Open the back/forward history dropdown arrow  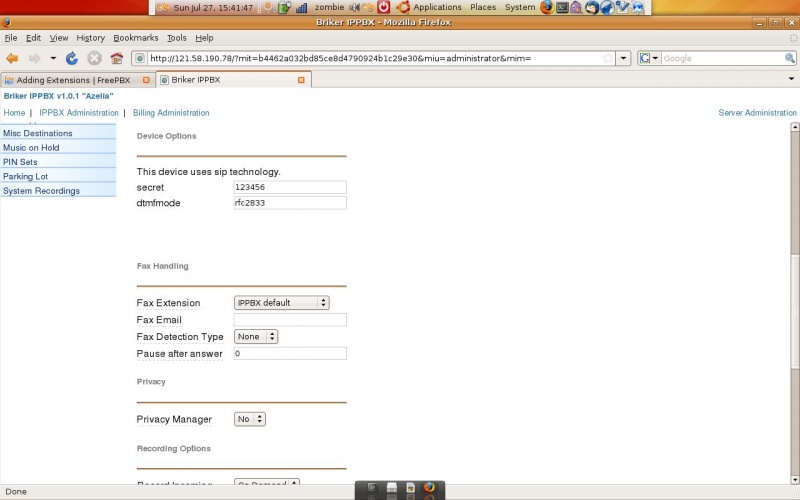click(53, 58)
